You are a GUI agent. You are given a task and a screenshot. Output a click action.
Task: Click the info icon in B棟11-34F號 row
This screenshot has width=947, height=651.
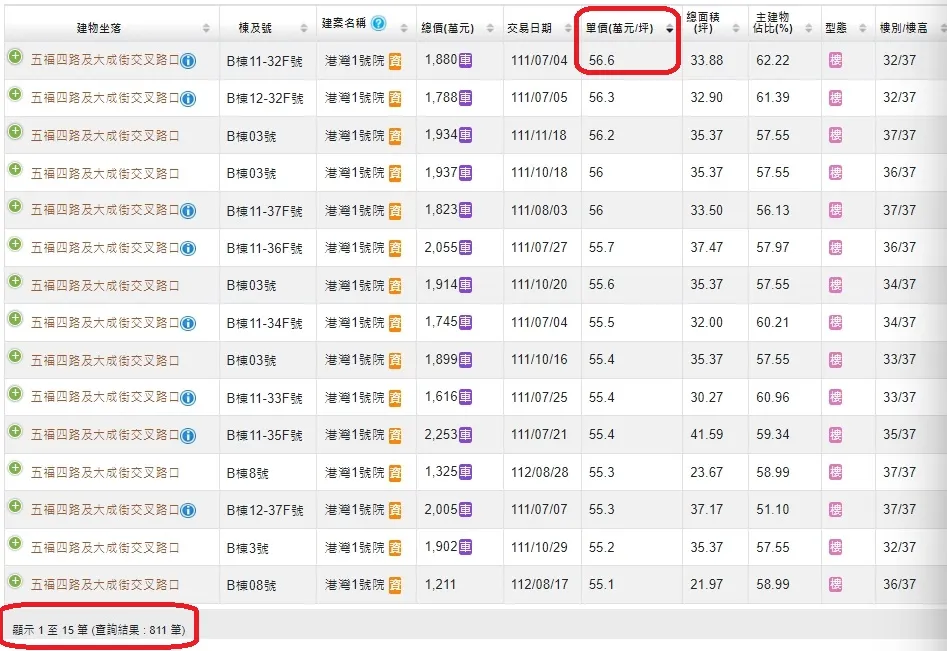[188, 323]
